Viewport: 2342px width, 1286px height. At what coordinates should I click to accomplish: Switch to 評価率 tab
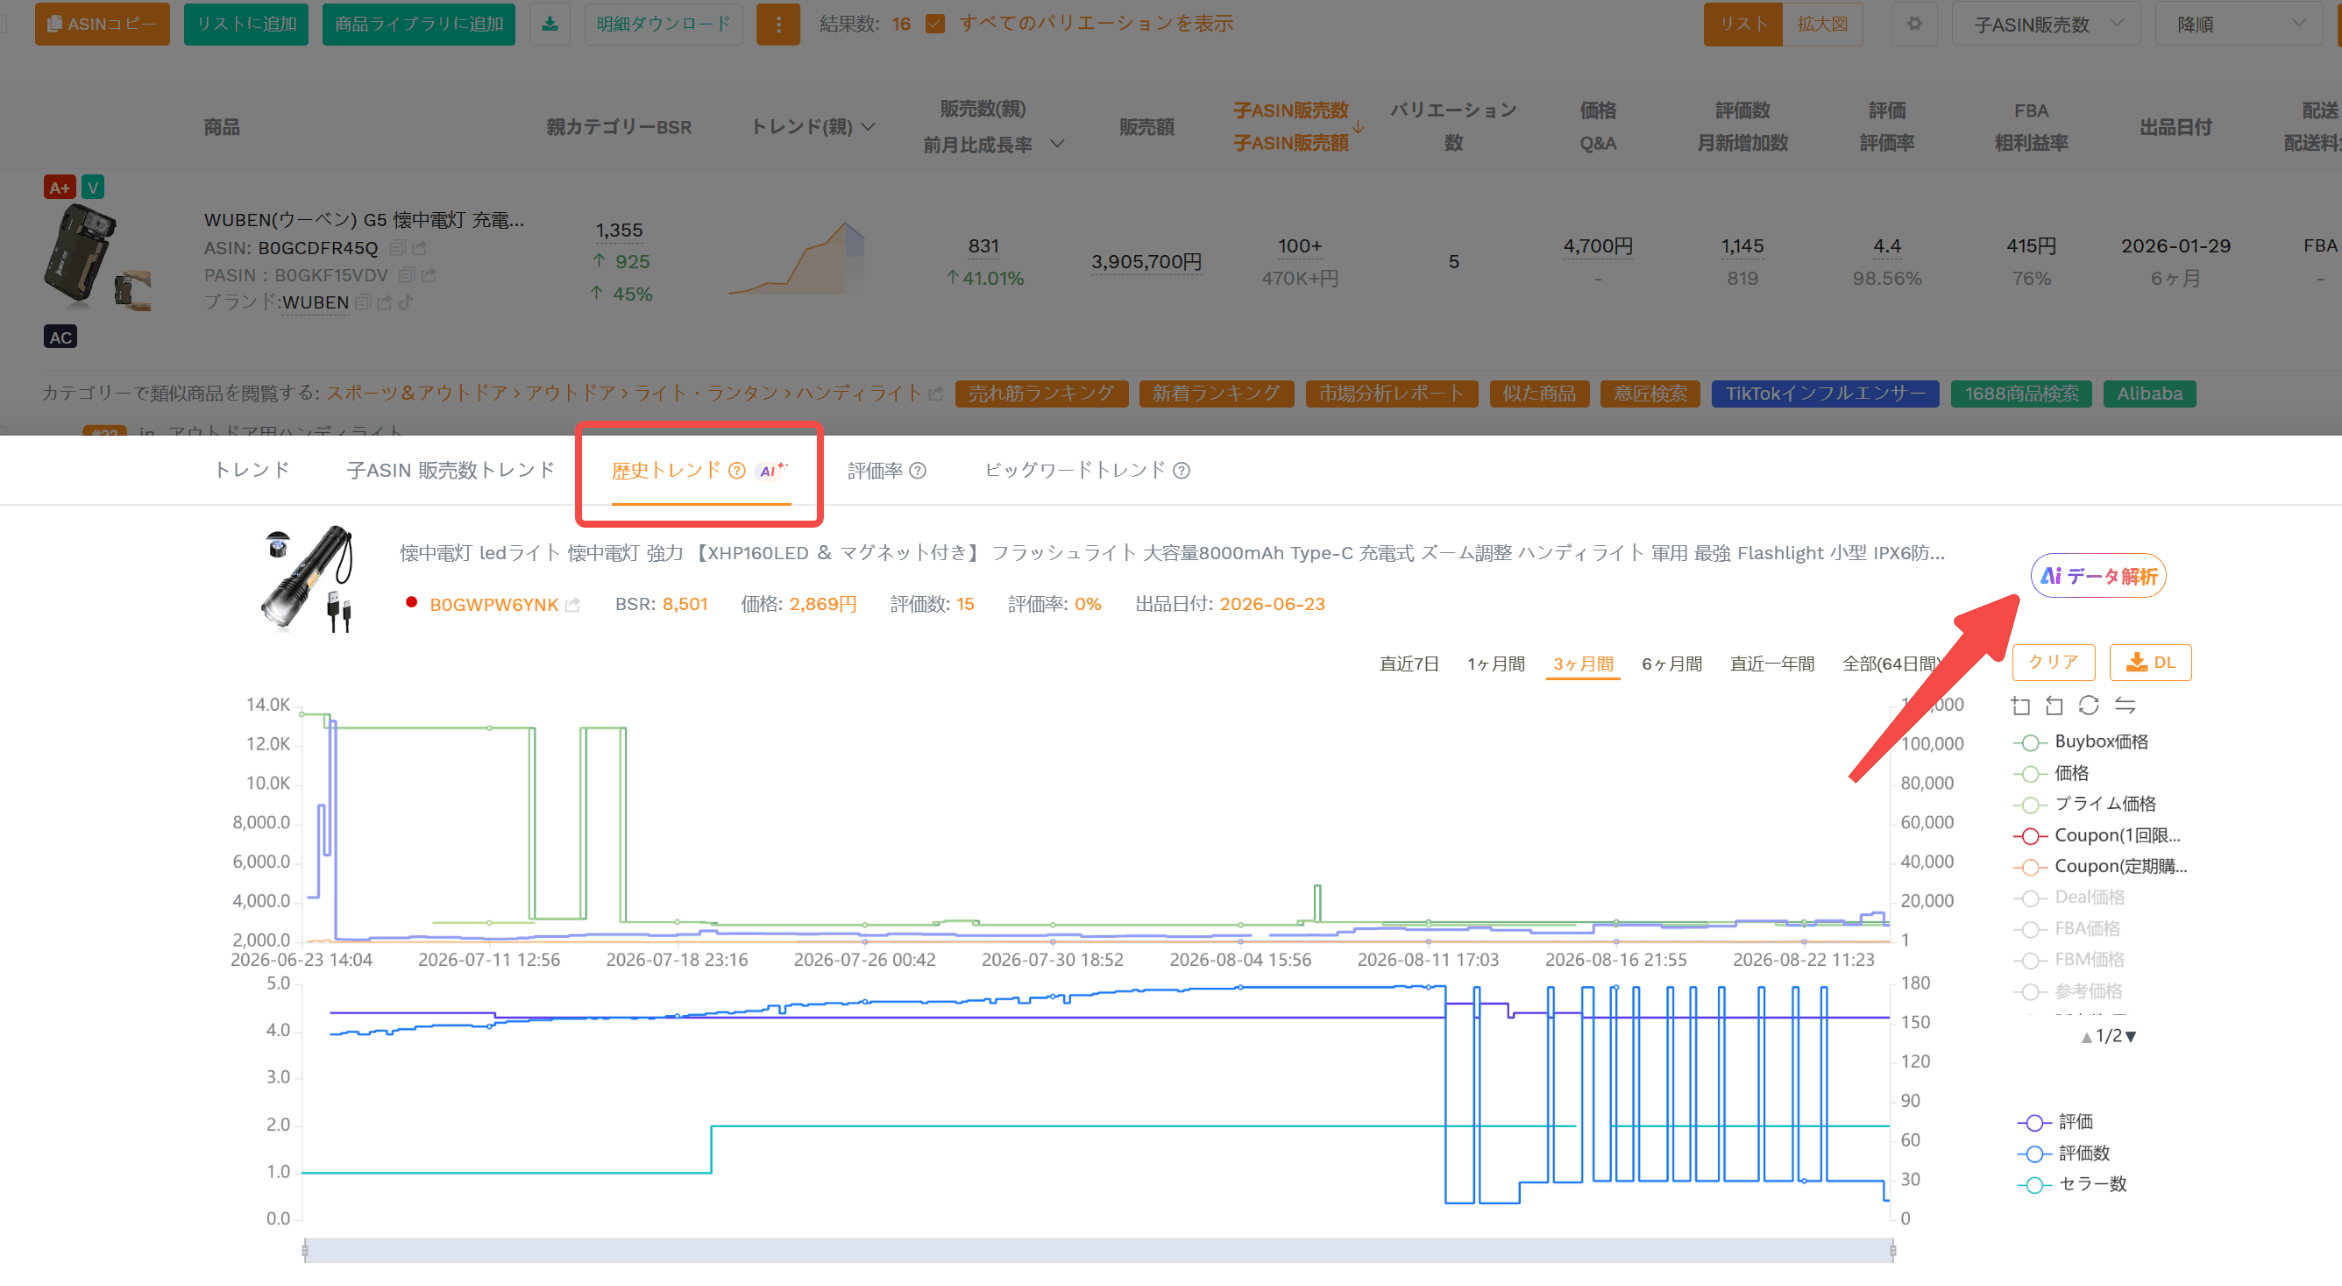[875, 471]
